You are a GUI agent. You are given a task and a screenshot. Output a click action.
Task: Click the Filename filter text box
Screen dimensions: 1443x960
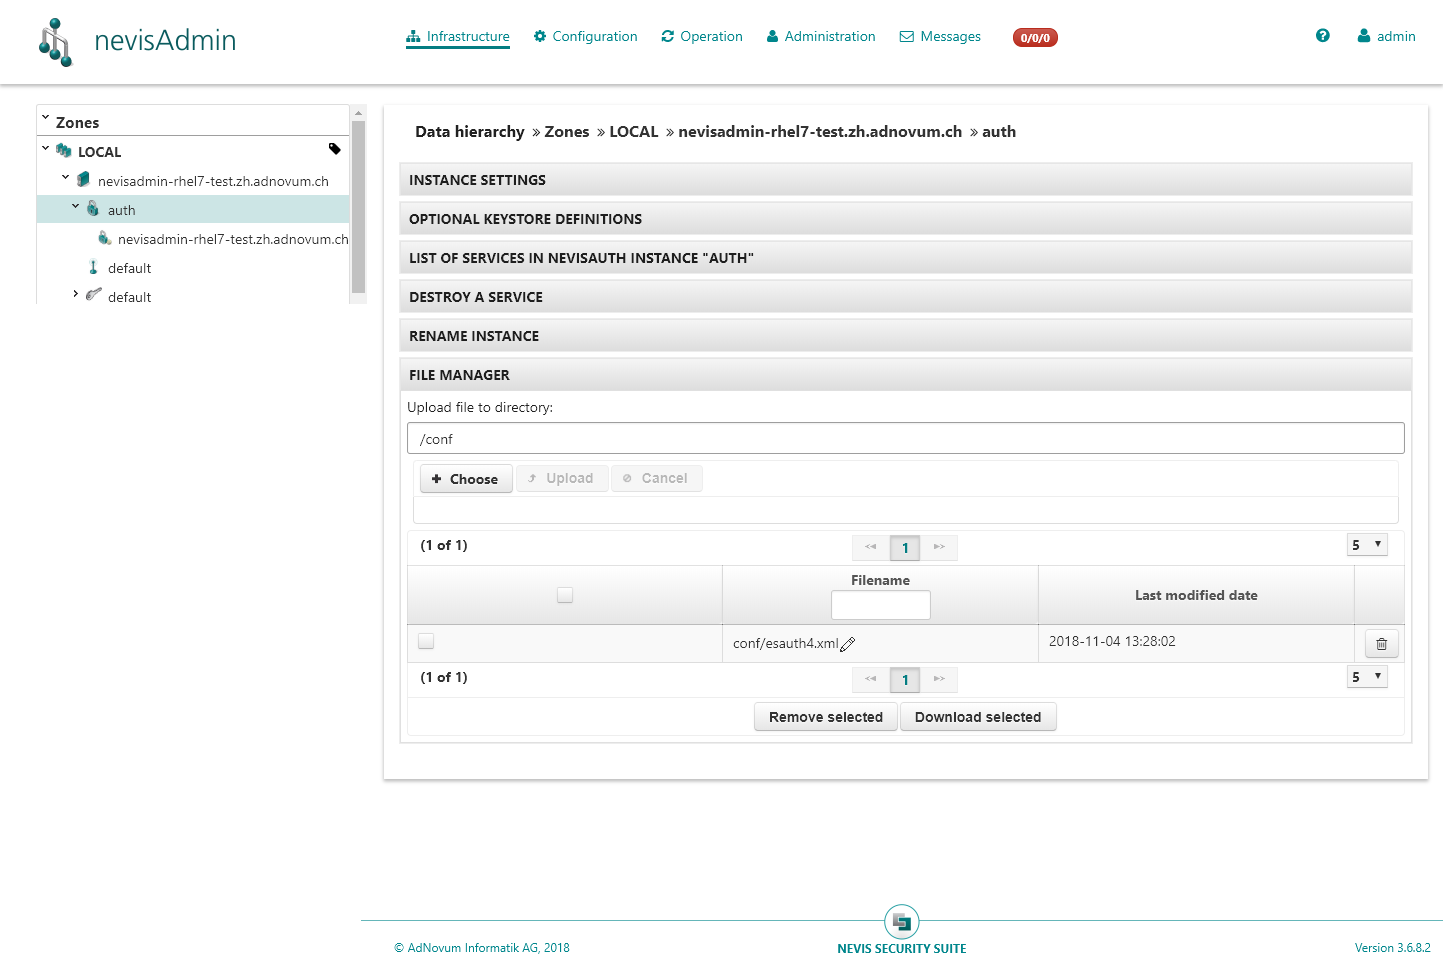tap(880, 605)
